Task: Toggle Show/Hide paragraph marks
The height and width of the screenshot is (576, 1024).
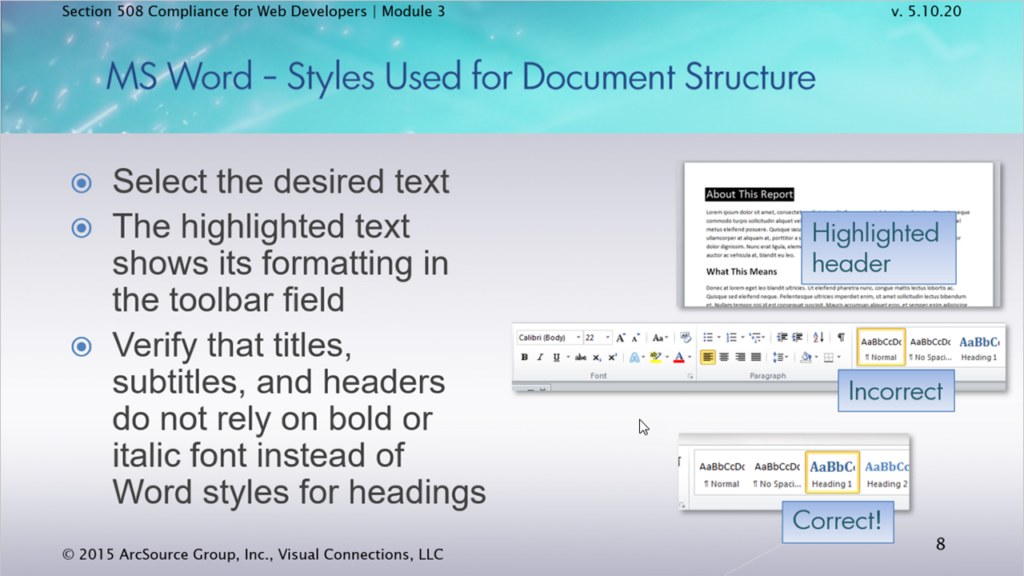Action: (840, 338)
